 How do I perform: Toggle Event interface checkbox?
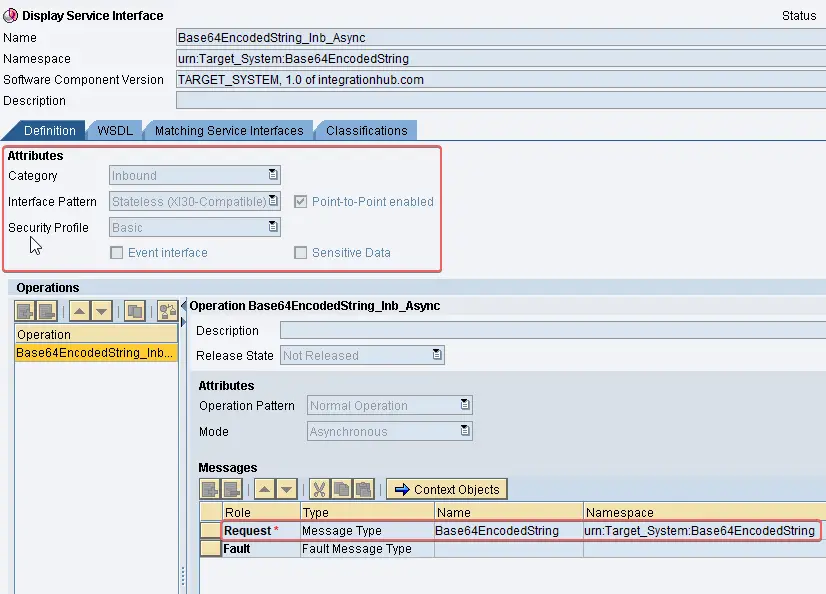116,253
